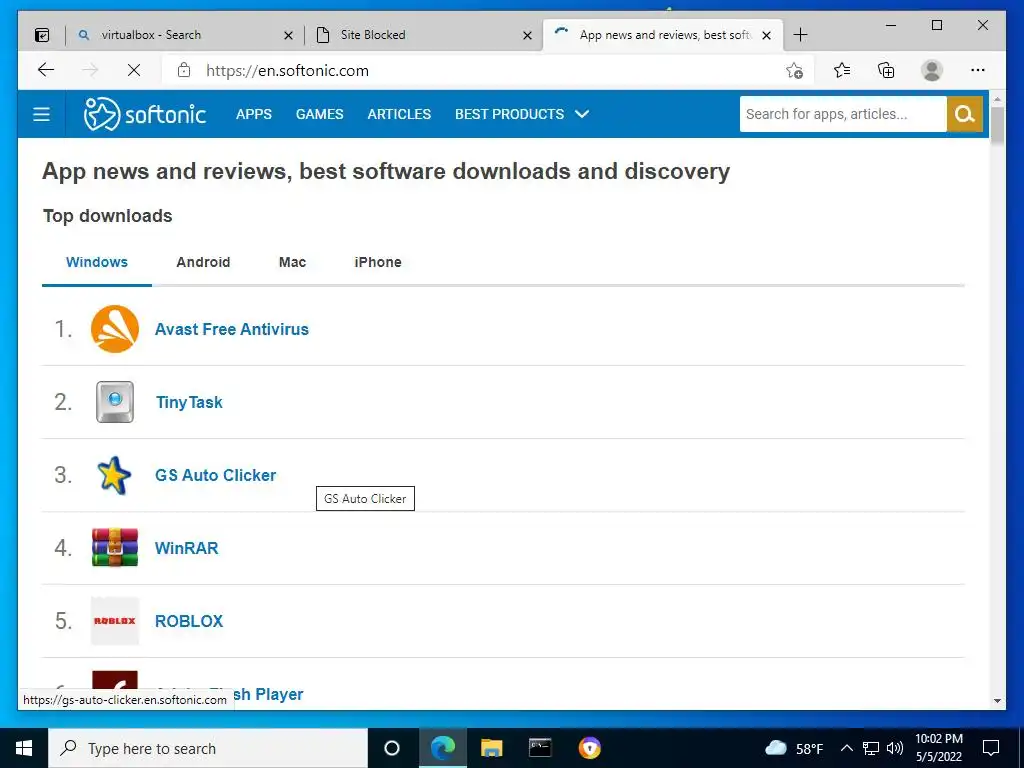Open the Avast Free Antivirus link
The height and width of the screenshot is (768, 1024).
[232, 329]
